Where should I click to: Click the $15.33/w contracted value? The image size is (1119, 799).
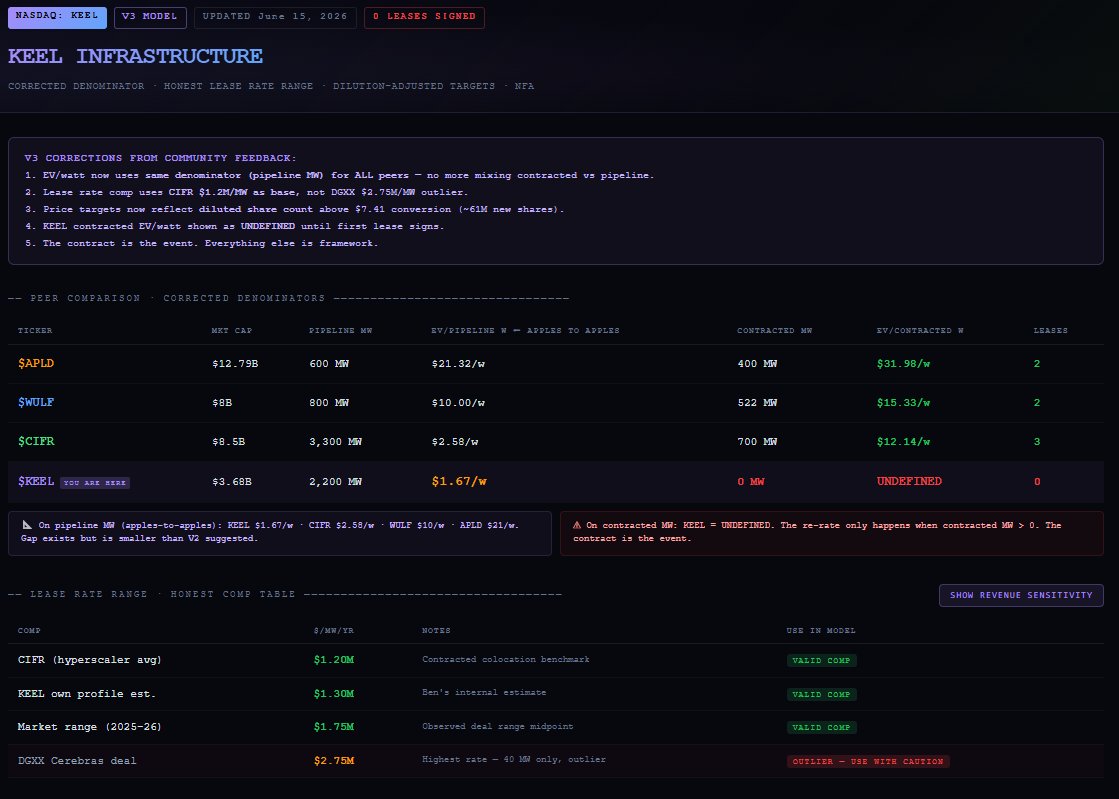pos(903,403)
